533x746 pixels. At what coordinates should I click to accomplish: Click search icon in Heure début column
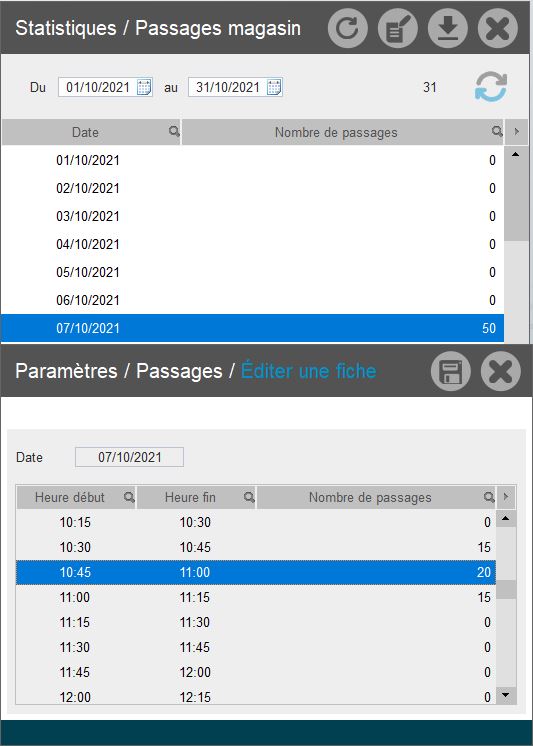click(129, 497)
